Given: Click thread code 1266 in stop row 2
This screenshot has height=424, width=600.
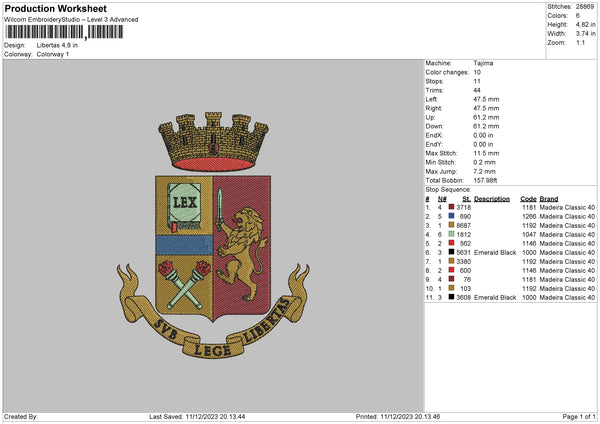Looking at the screenshot, I should 529,217.
